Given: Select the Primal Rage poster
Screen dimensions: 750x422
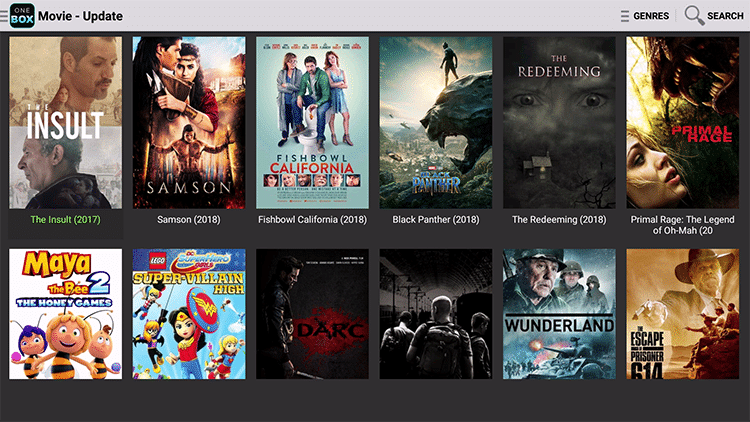Looking at the screenshot, I should tap(683, 122).
